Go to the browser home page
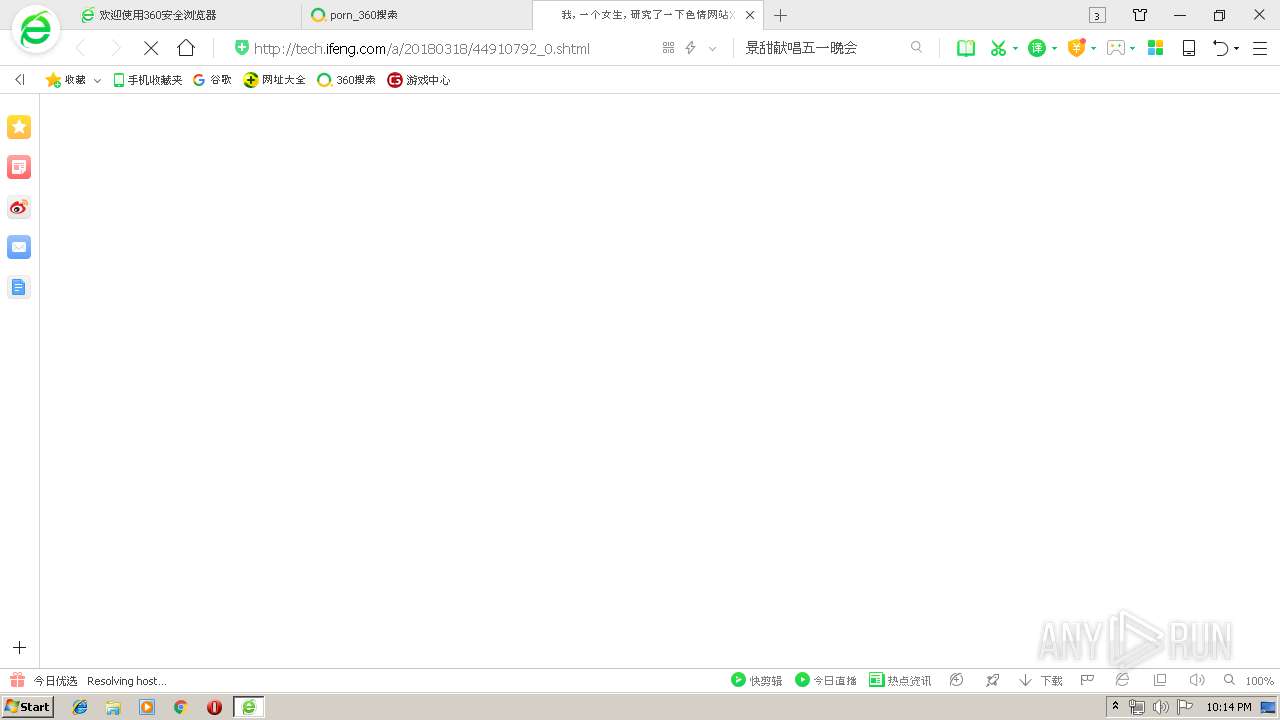The height and width of the screenshot is (720, 1280). (186, 48)
